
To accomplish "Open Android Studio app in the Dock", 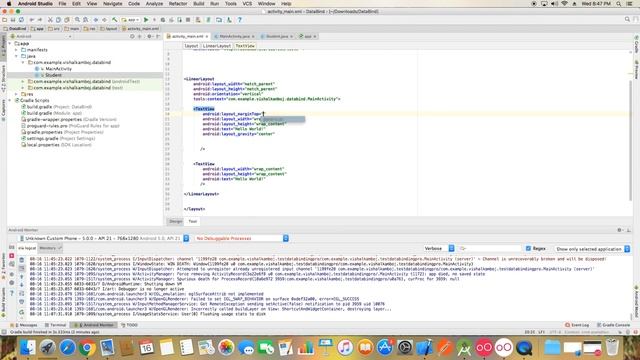I will [464, 348].
